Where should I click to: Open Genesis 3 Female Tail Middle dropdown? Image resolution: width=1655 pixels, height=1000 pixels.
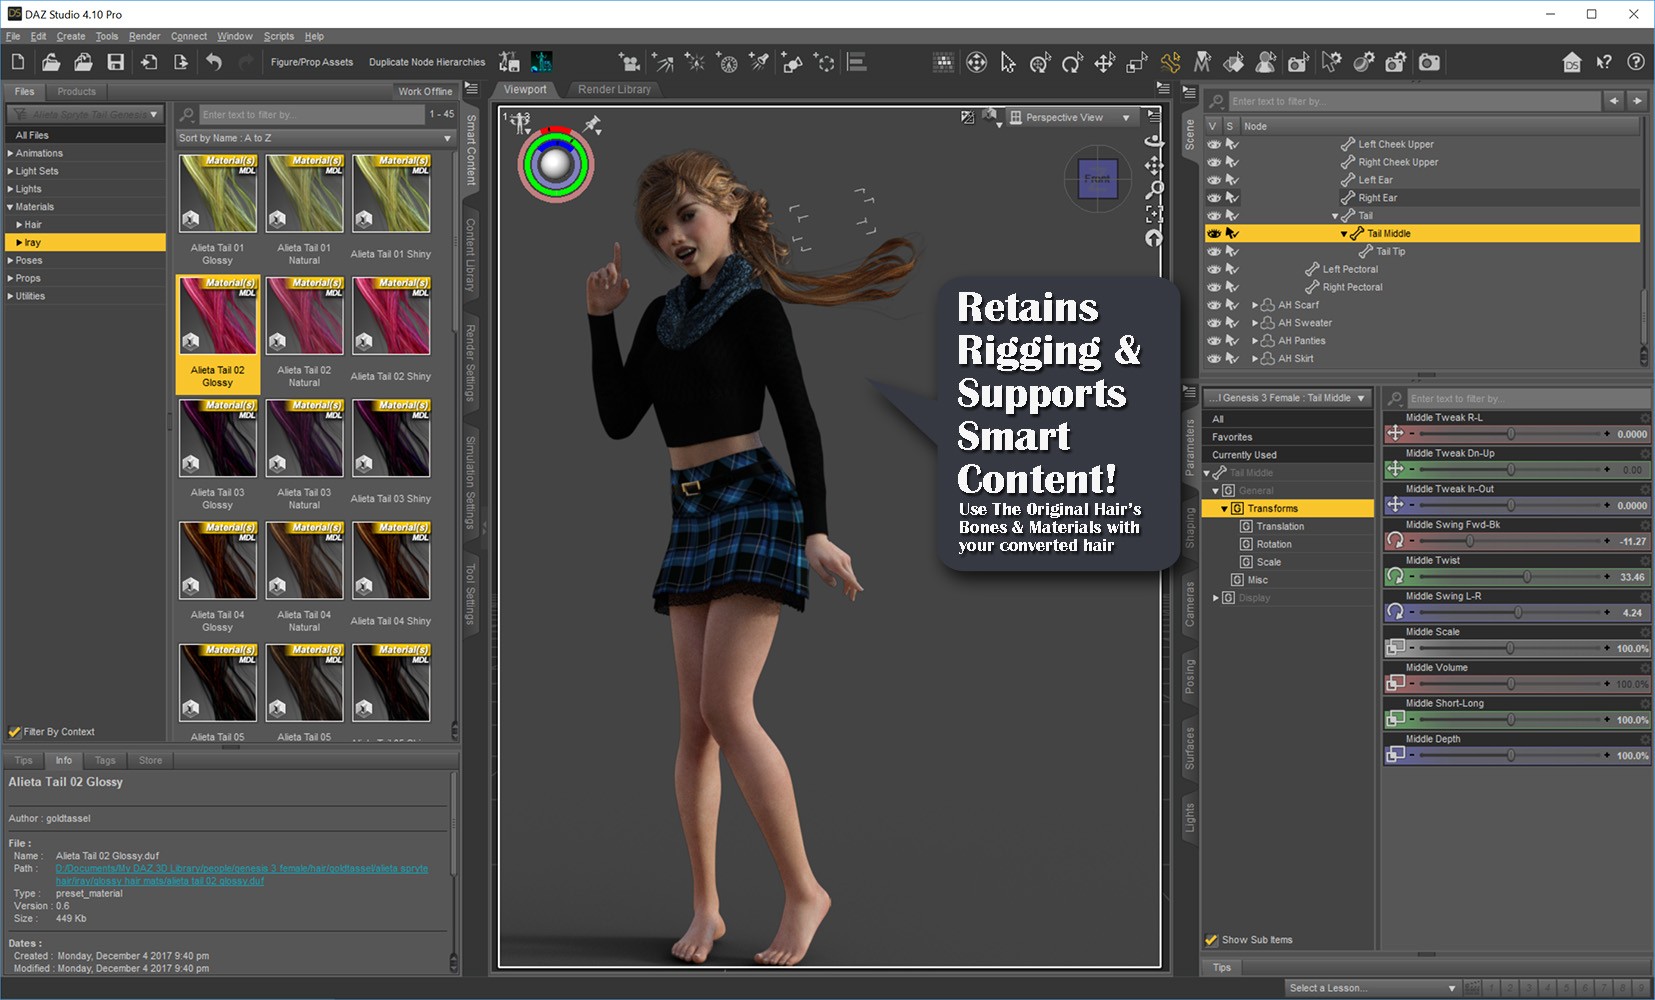(x=1287, y=398)
